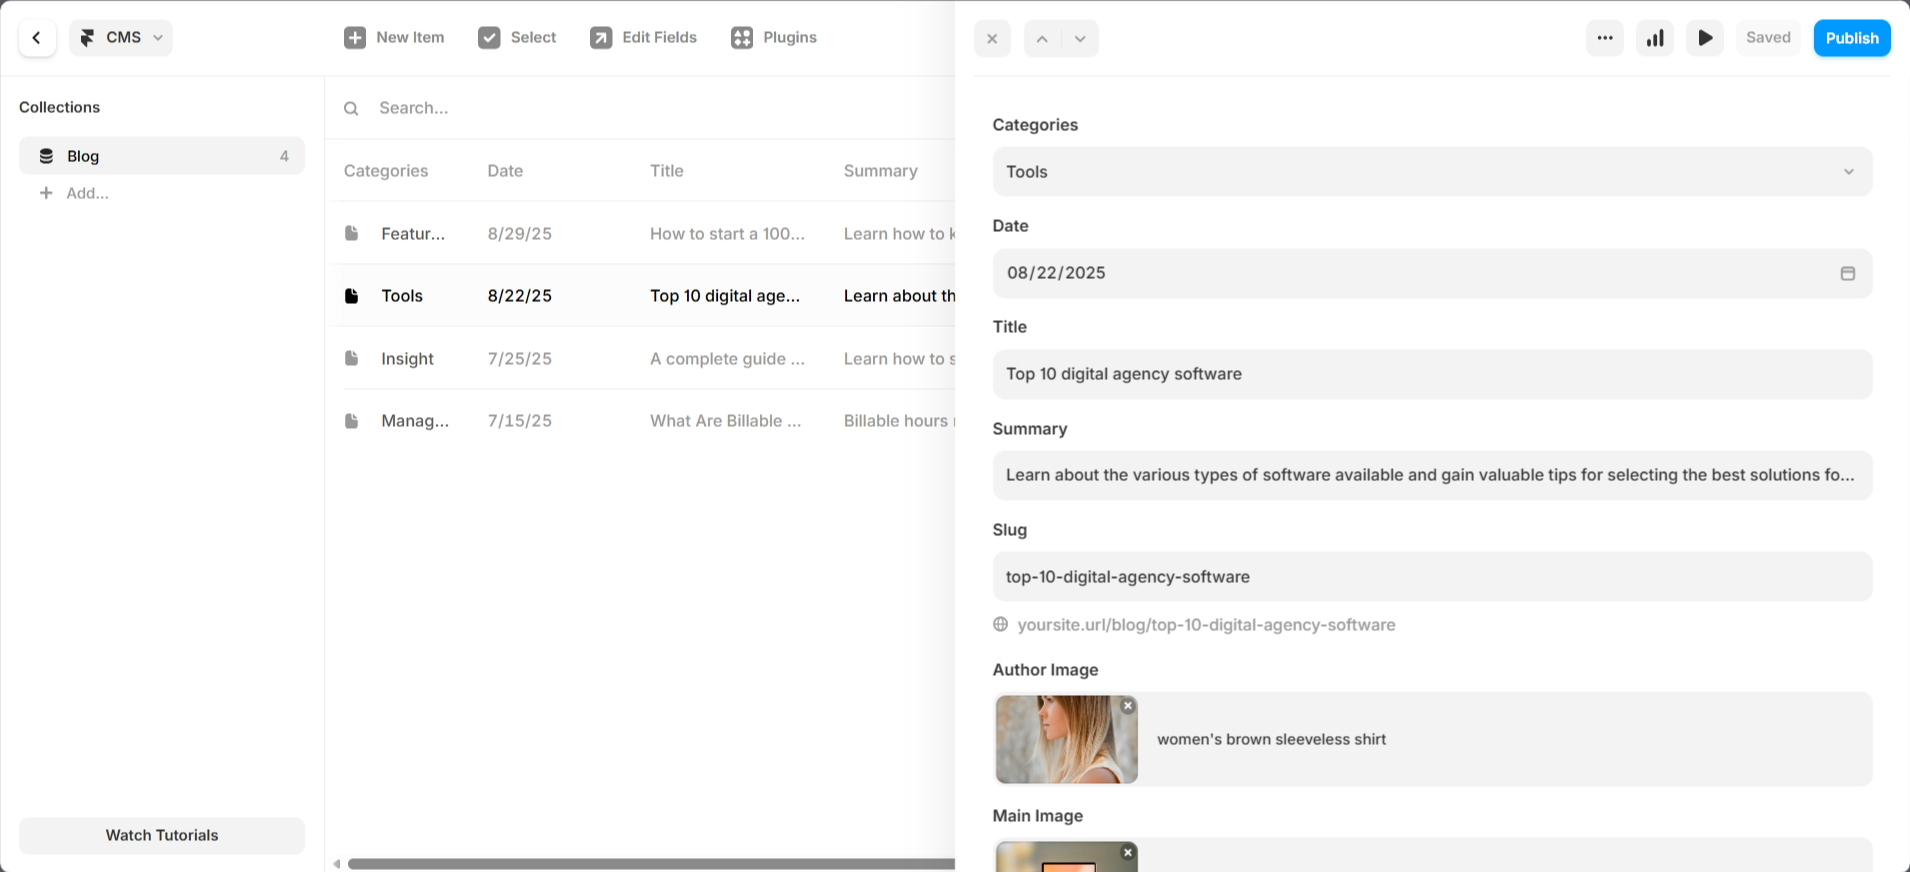The width and height of the screenshot is (1910, 872).
Task: Click the Tools row title 'Top 10 digital age...'
Action: 725,296
